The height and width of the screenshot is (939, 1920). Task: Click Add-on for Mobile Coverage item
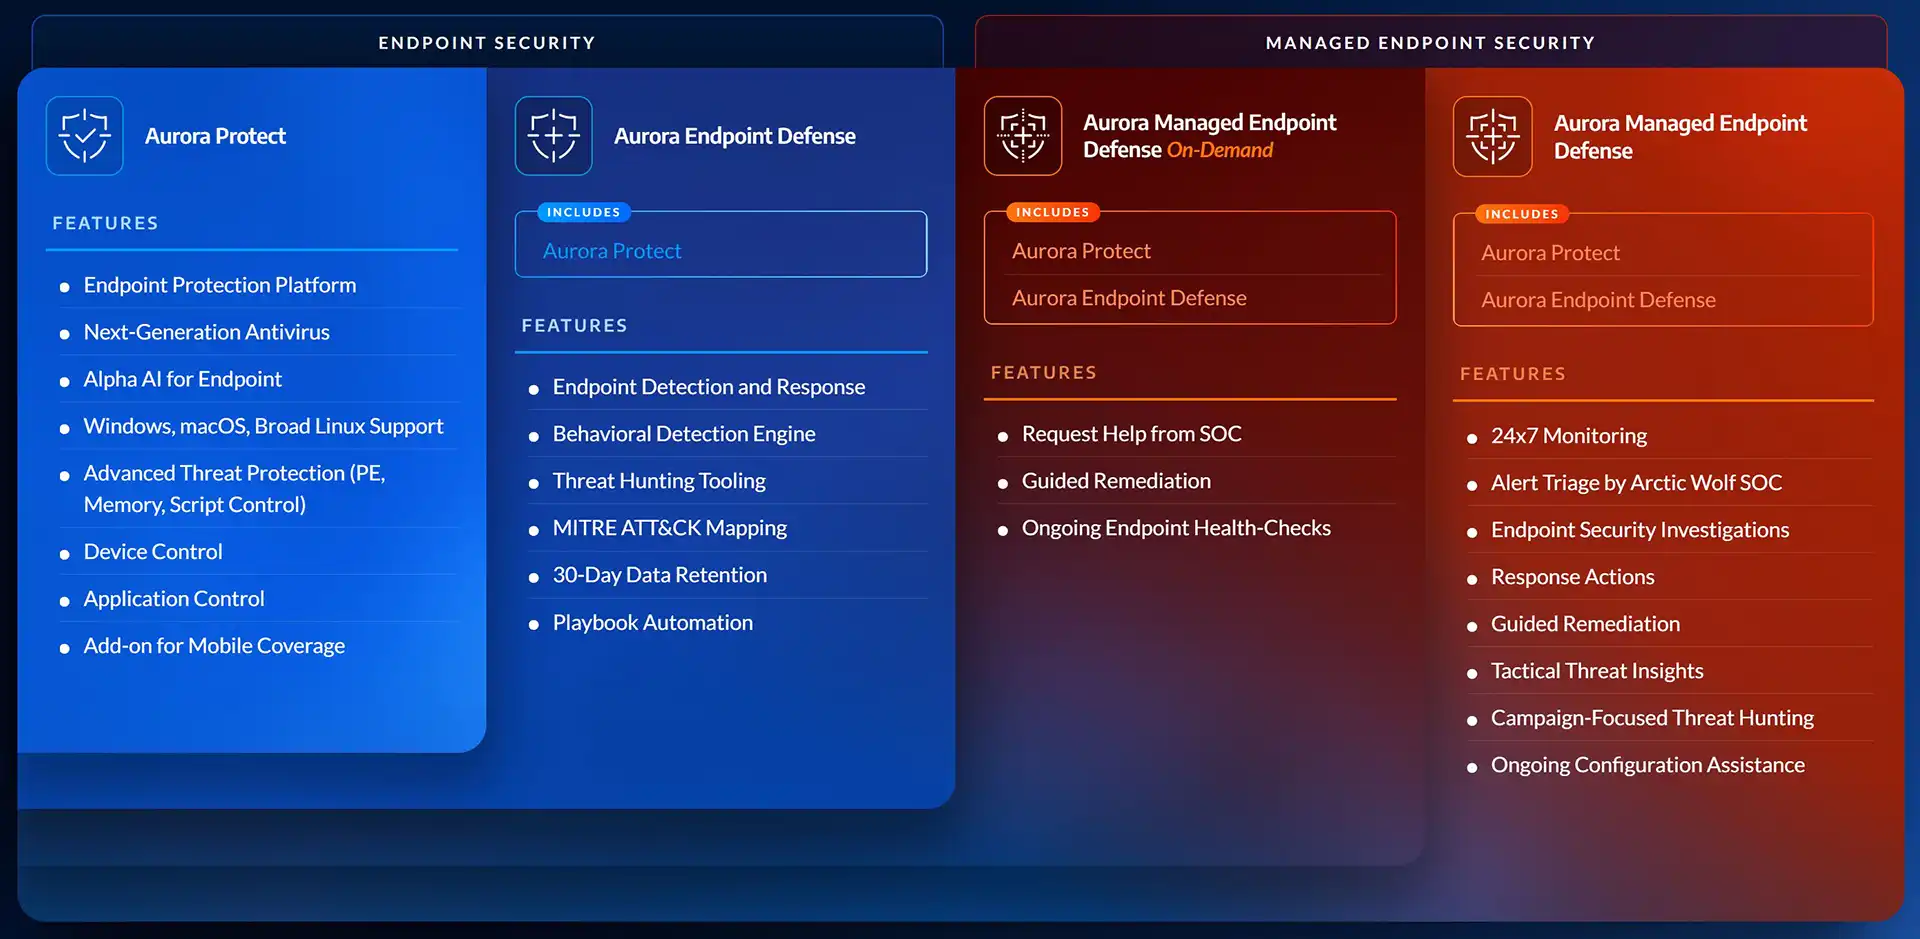(x=214, y=646)
